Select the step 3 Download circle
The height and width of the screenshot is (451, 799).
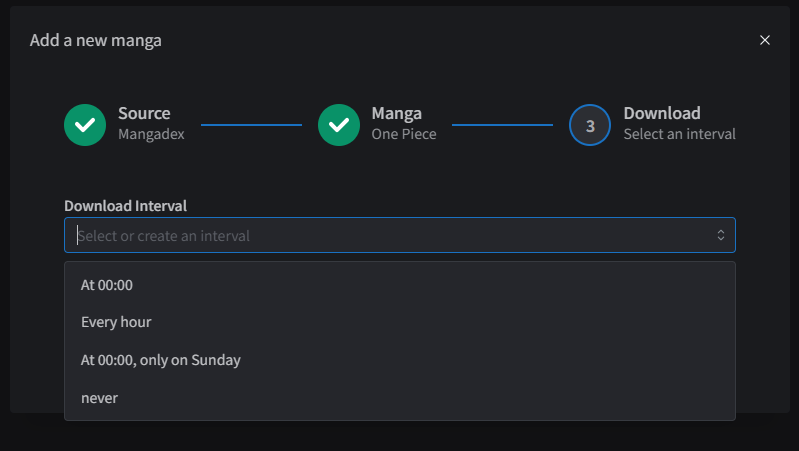590,125
